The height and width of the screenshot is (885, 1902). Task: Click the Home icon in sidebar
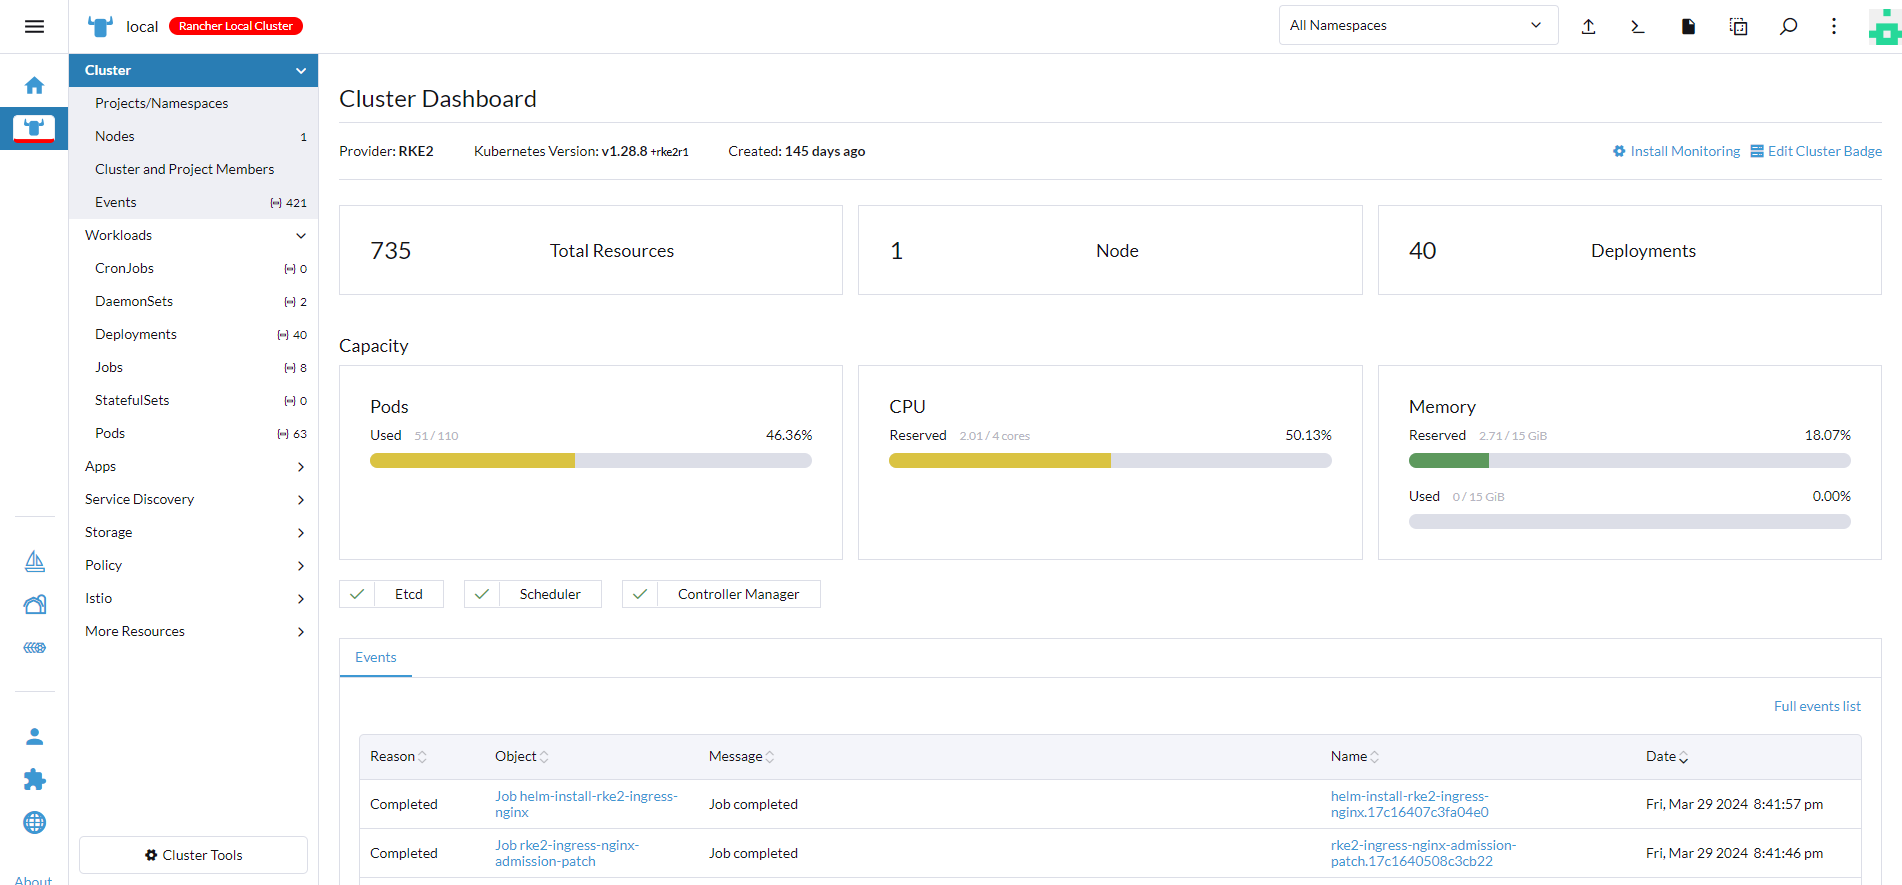pos(34,85)
